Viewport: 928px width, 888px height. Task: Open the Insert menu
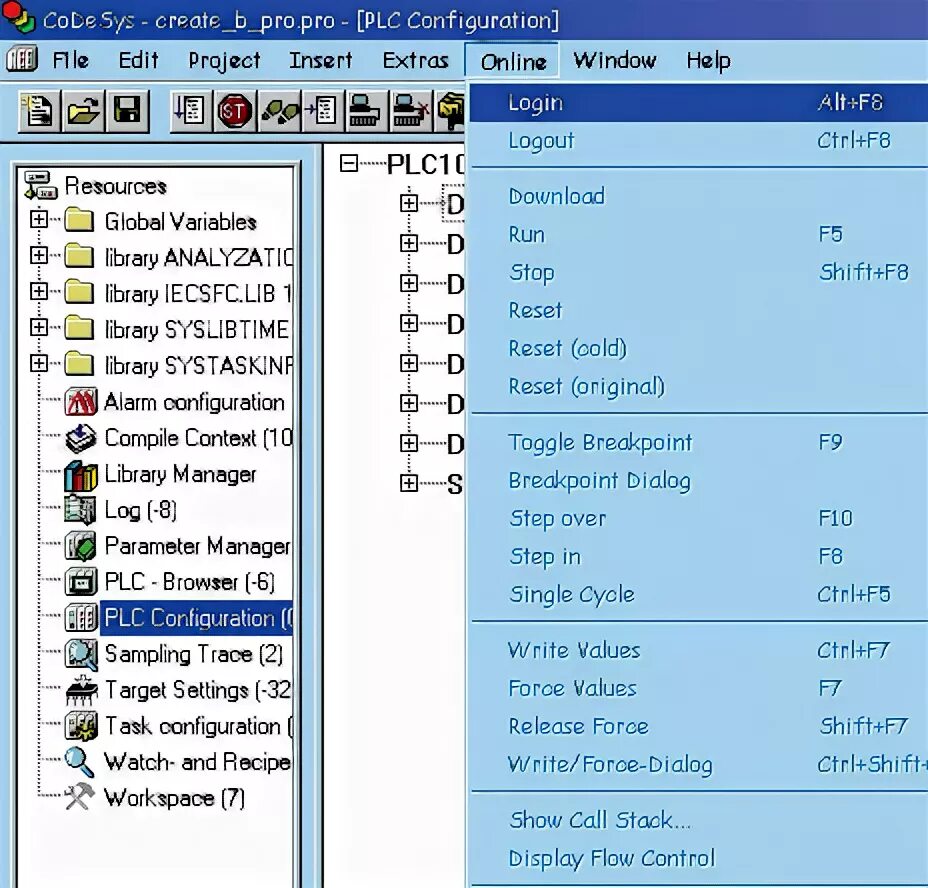click(320, 60)
